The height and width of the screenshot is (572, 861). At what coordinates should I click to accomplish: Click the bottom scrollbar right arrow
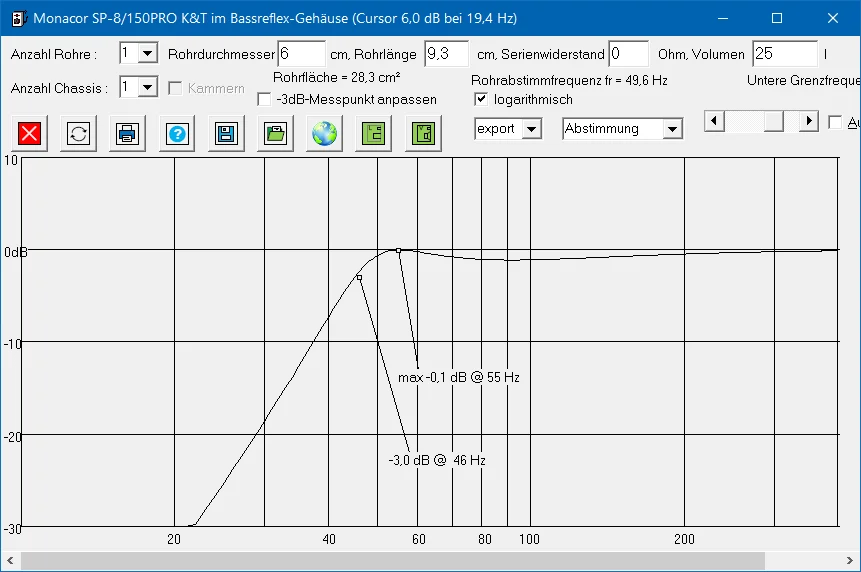point(850,561)
